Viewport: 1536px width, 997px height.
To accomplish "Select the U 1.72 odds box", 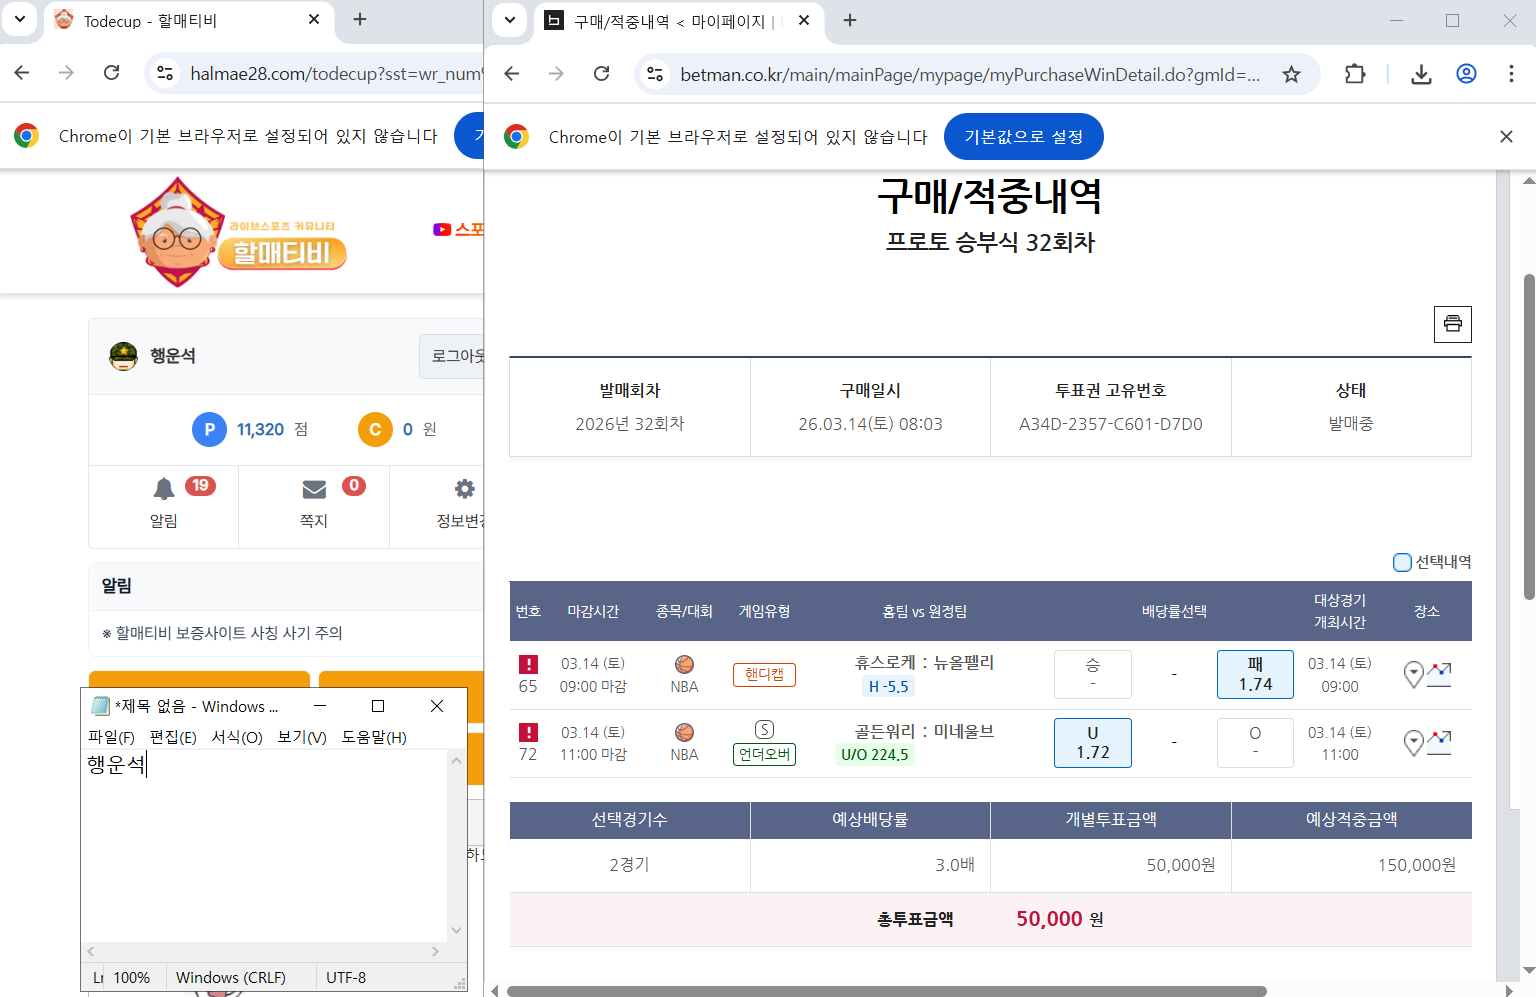I will (x=1092, y=743).
